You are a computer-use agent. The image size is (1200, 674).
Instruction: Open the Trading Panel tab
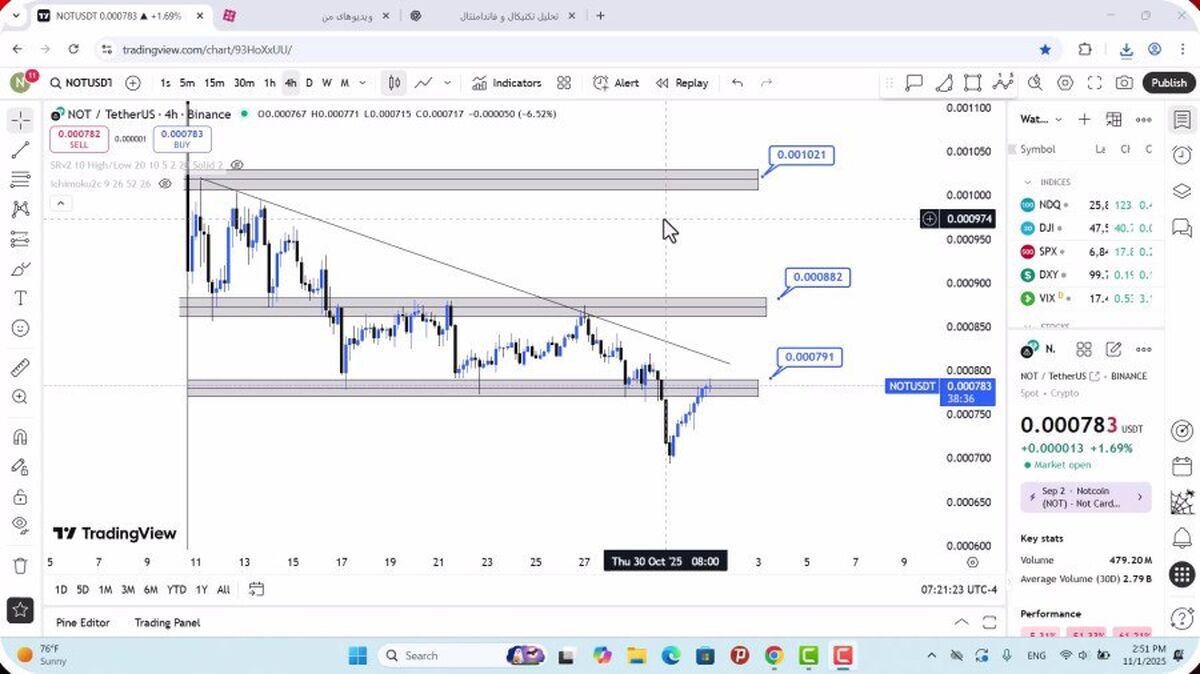(x=167, y=622)
